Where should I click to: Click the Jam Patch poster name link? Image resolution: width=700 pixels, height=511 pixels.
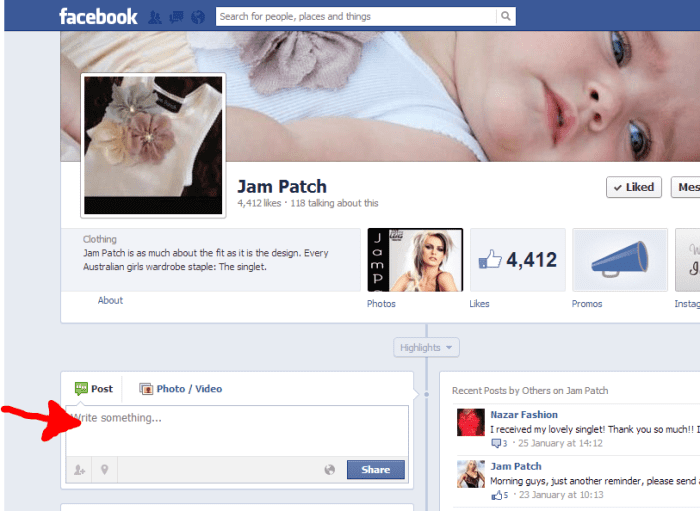tap(516, 466)
